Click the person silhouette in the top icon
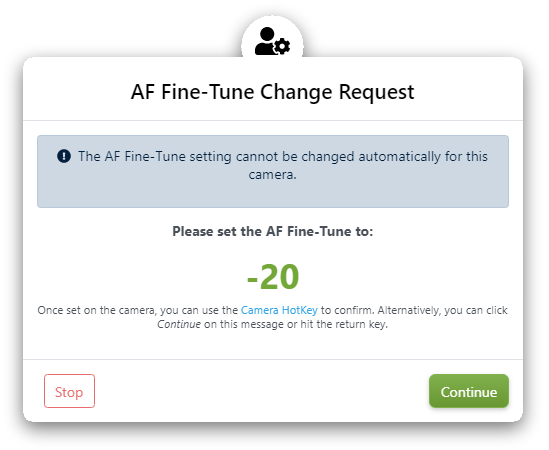Viewport: 549px width, 450px height. 265,41
